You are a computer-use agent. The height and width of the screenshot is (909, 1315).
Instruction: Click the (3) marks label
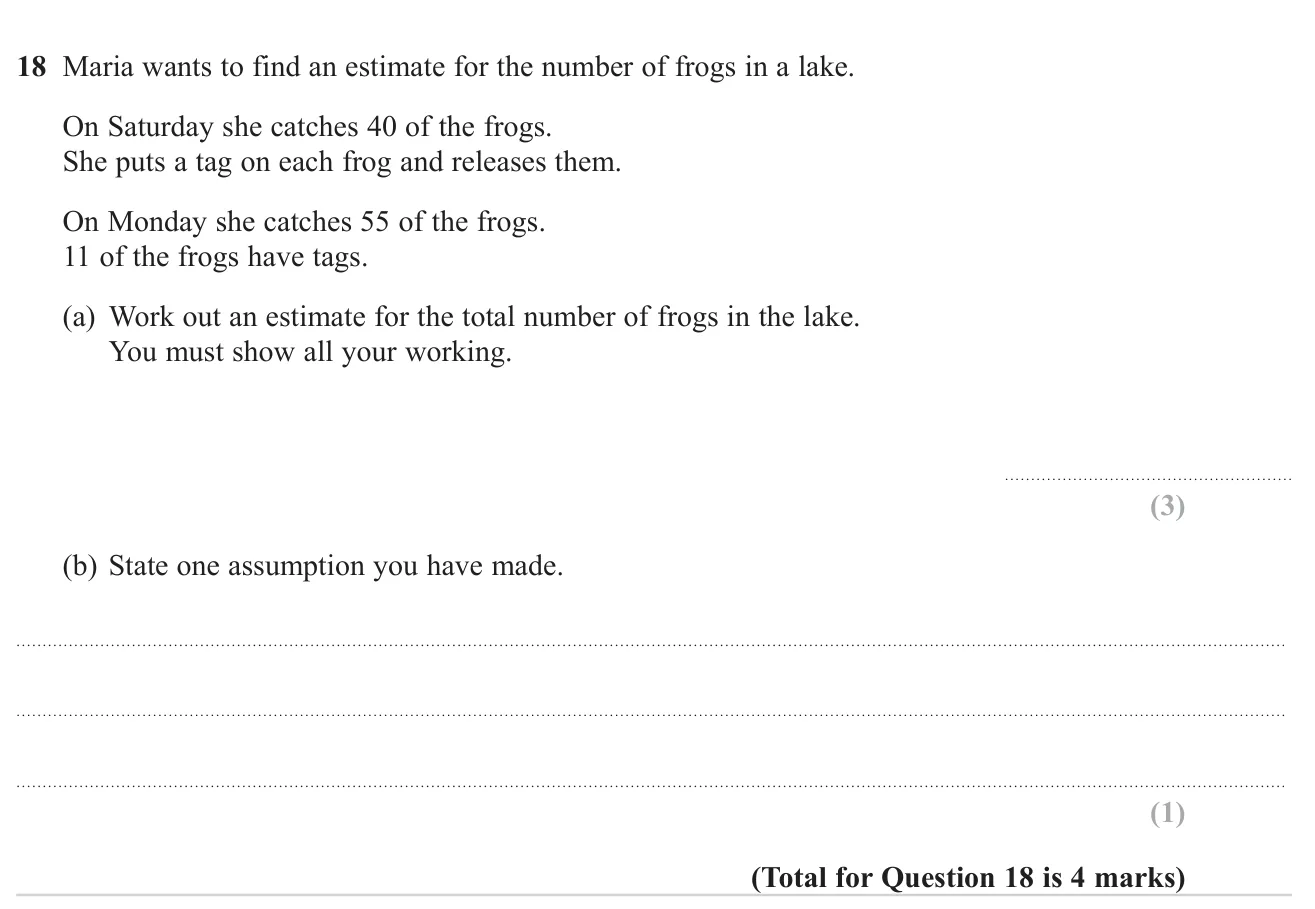click(x=1167, y=507)
